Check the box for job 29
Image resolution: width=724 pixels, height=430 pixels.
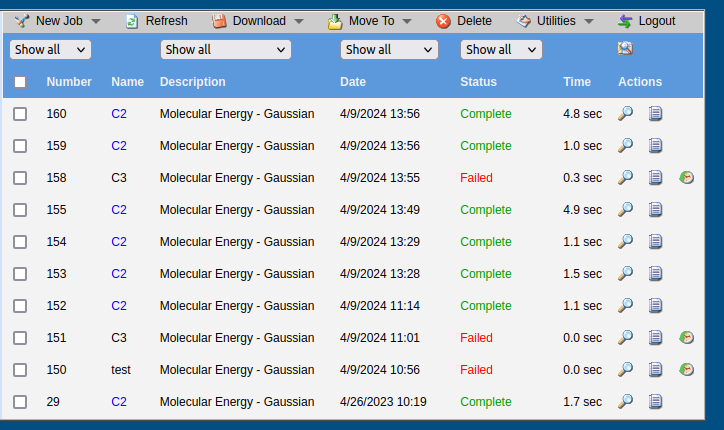(20, 402)
